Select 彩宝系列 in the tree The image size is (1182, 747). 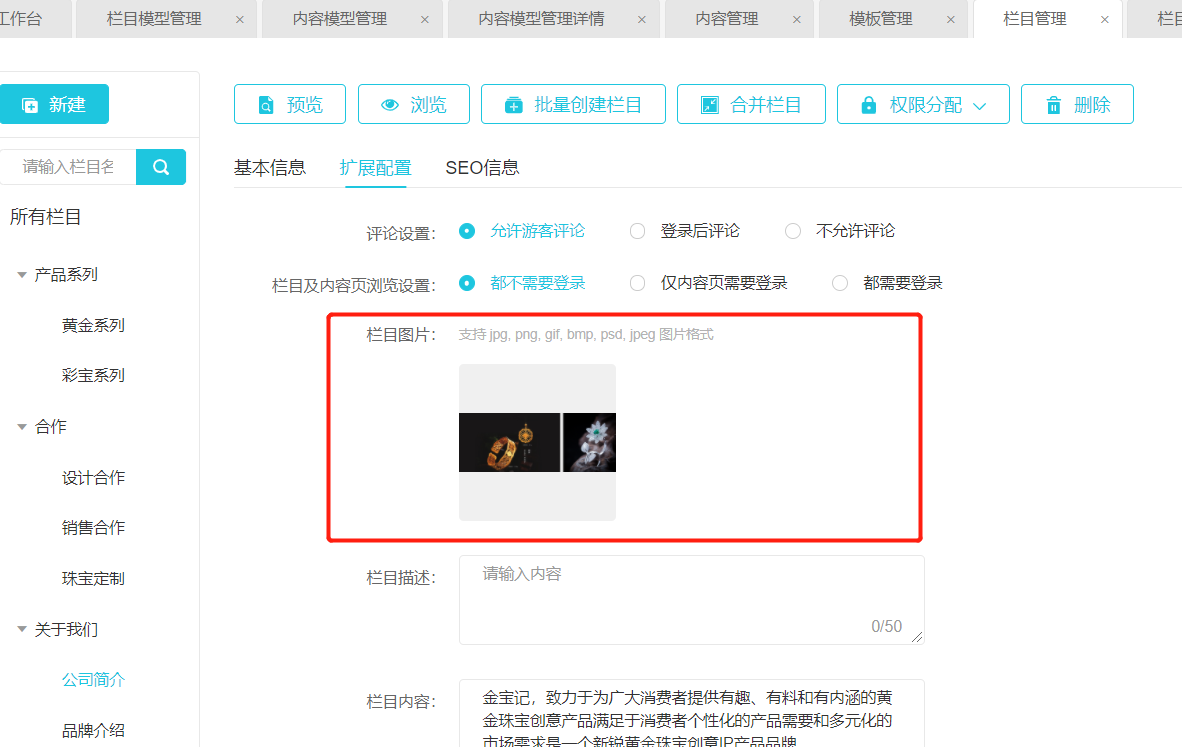click(x=93, y=375)
